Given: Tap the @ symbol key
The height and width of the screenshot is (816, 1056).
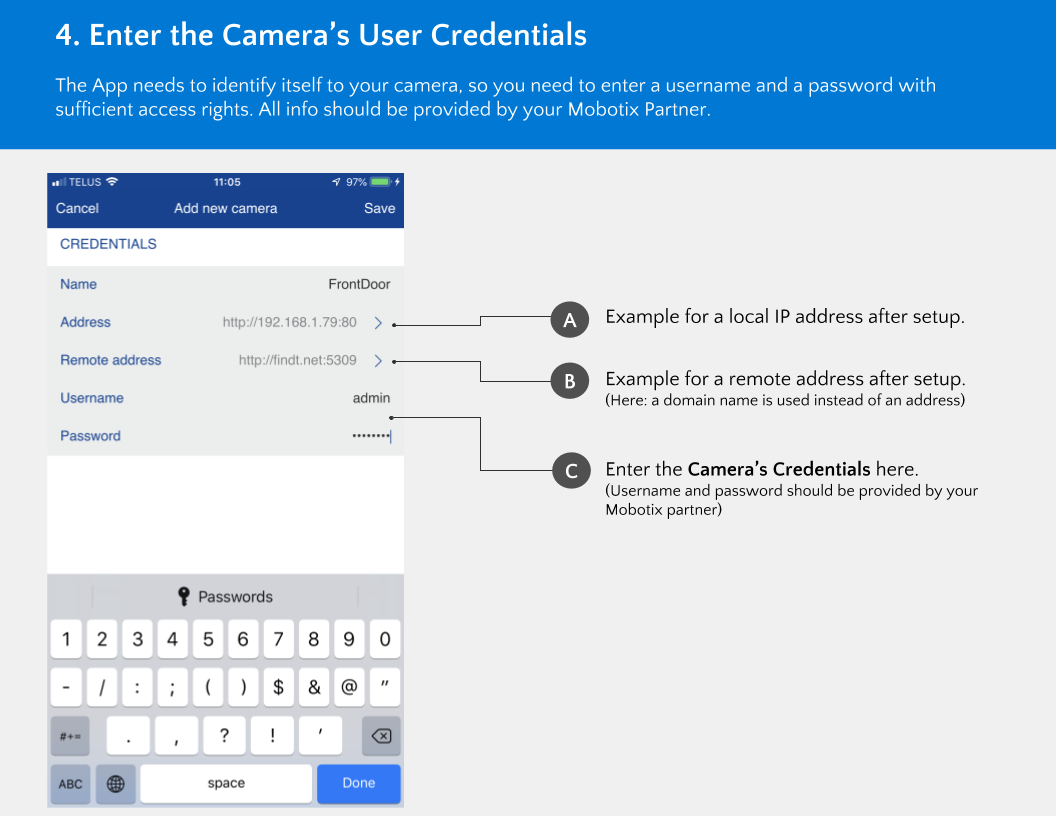Looking at the screenshot, I should 349,687.
